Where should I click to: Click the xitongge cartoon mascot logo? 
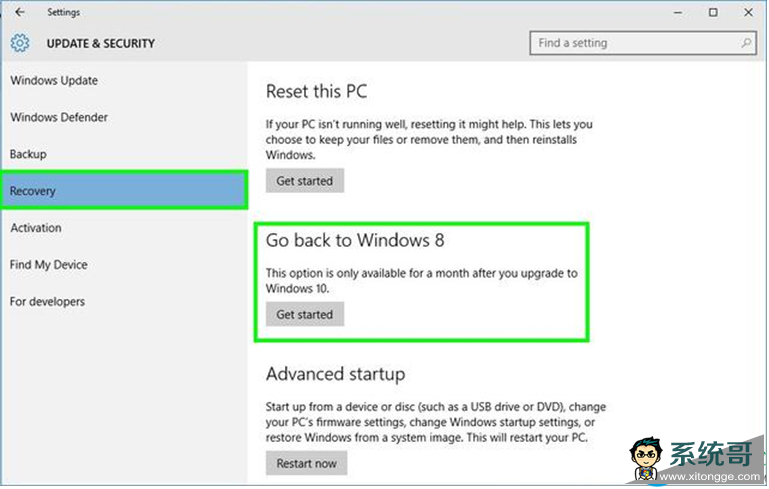click(646, 459)
